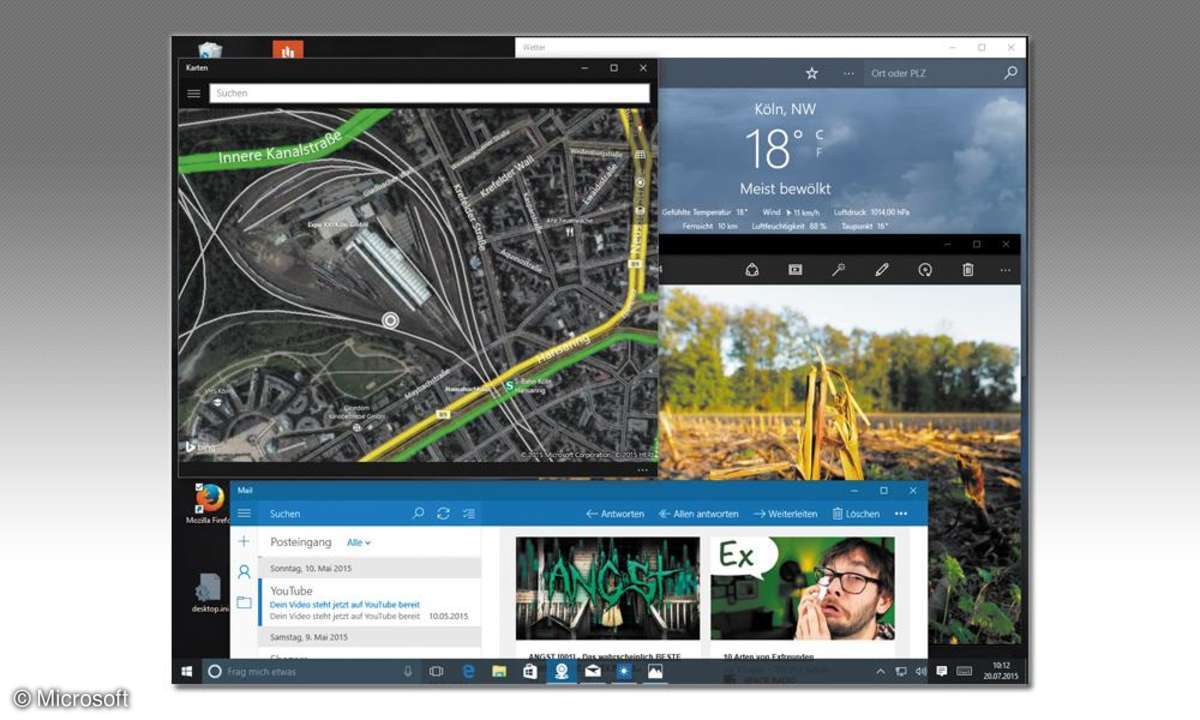
Task: Click the show my location icon in Karten
Action: coord(640,183)
